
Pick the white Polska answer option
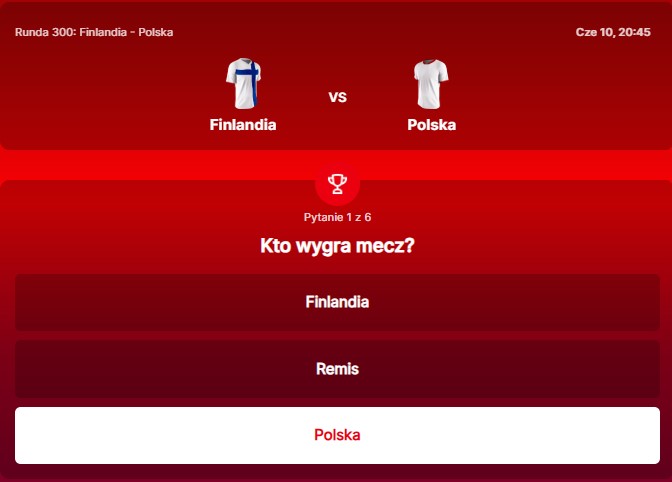pyautogui.click(x=337, y=435)
